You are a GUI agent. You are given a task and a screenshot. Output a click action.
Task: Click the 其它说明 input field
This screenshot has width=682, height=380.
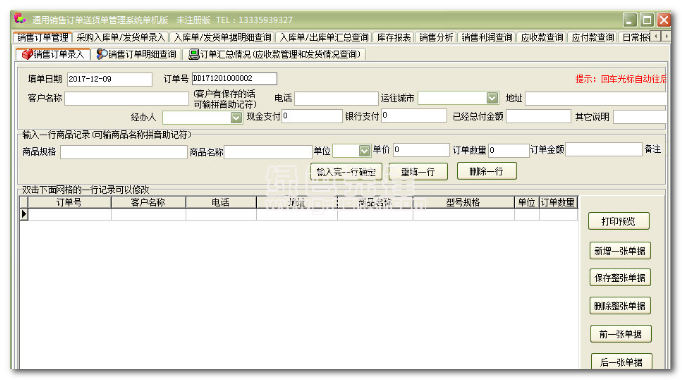tap(640, 117)
